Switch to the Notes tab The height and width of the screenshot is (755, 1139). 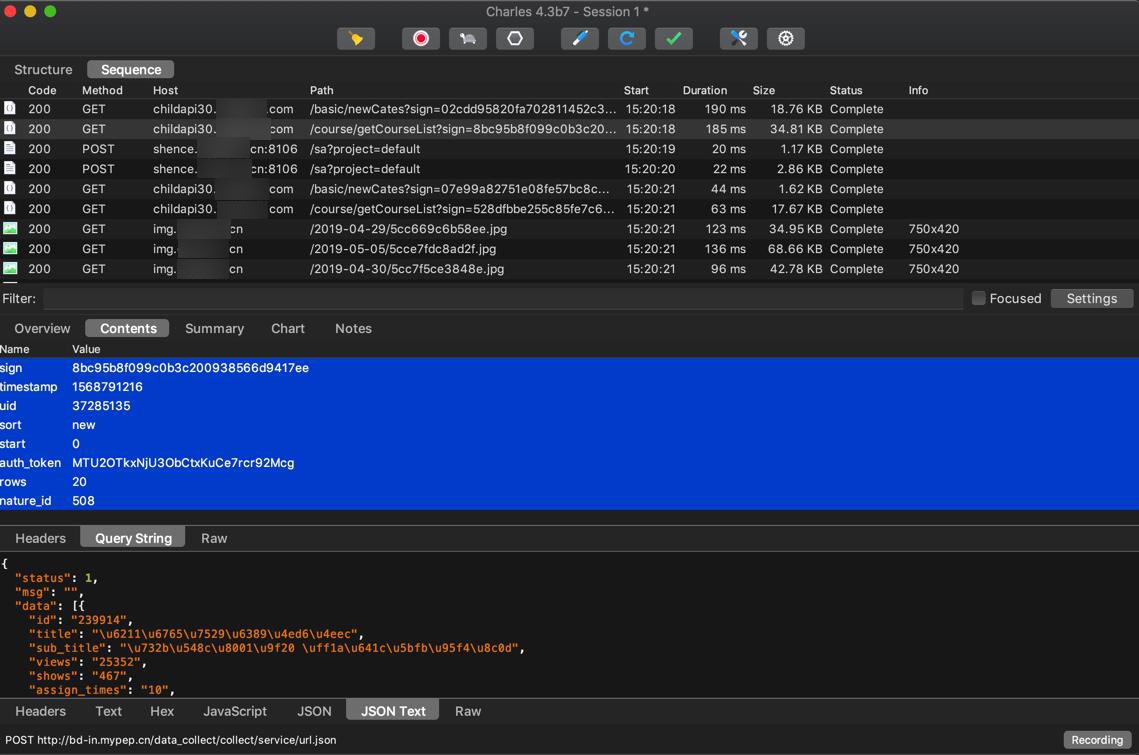pos(353,328)
